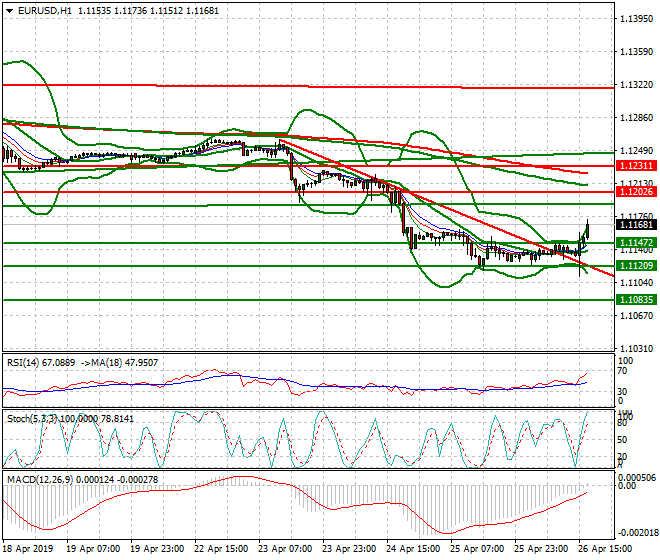
Task: Click the 22 Apr 15:00 time label
Action: pos(221,549)
